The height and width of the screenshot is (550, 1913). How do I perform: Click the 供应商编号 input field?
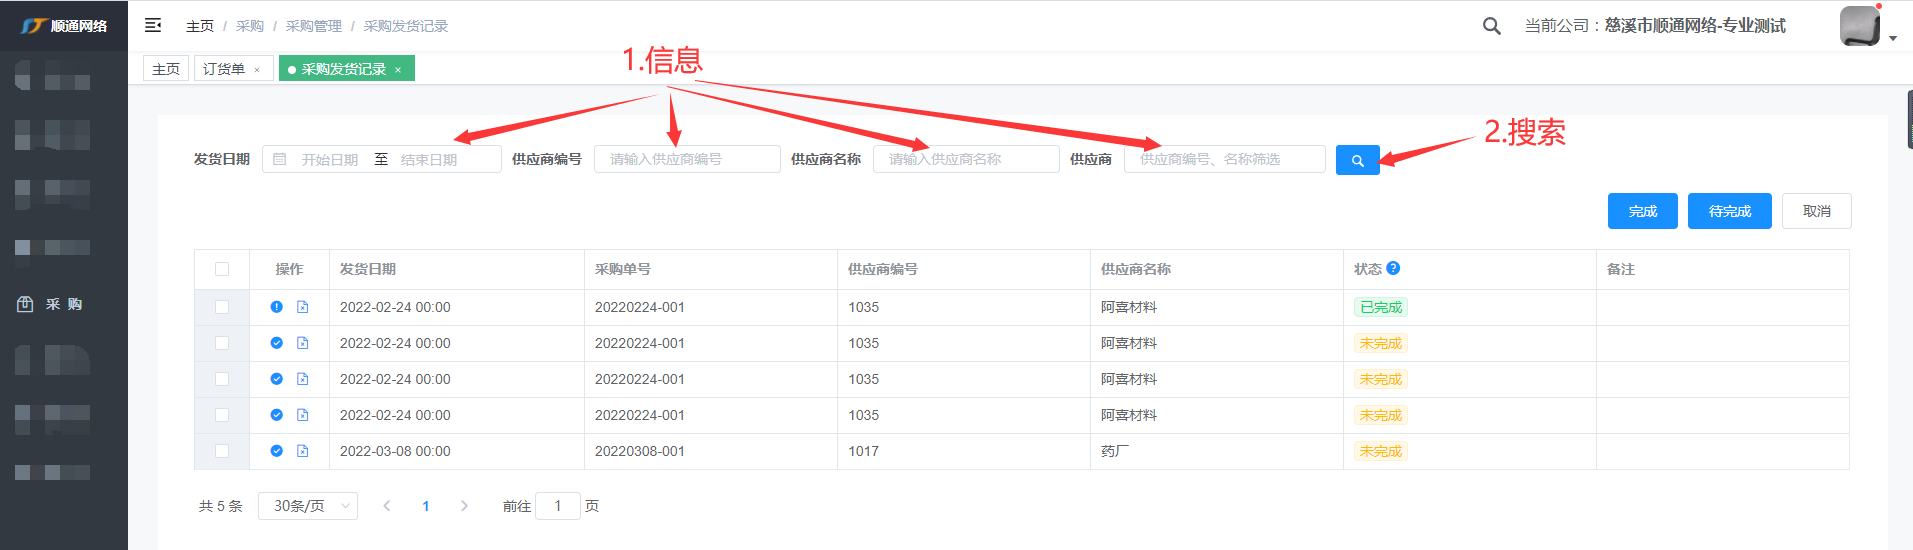(x=686, y=159)
